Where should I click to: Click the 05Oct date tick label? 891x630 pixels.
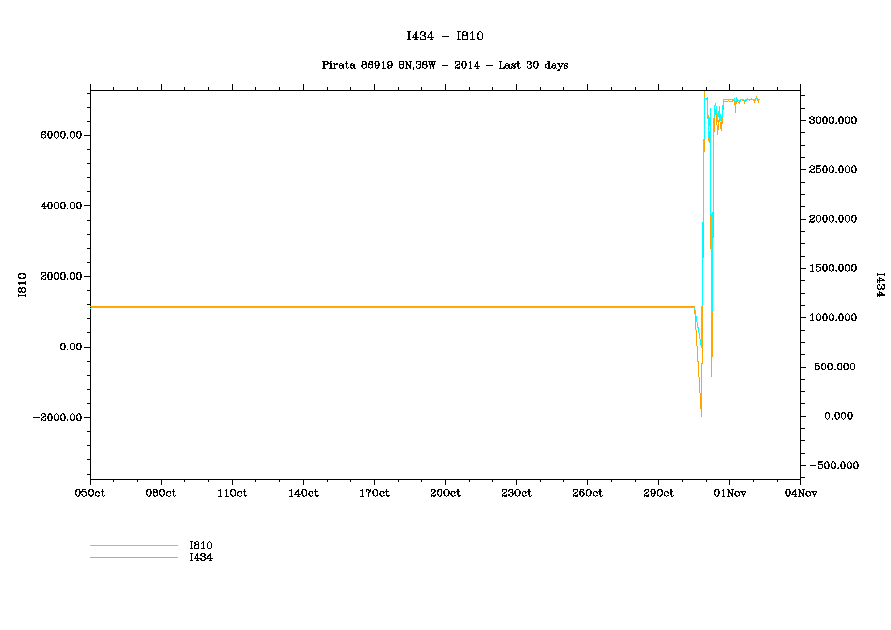coord(90,492)
